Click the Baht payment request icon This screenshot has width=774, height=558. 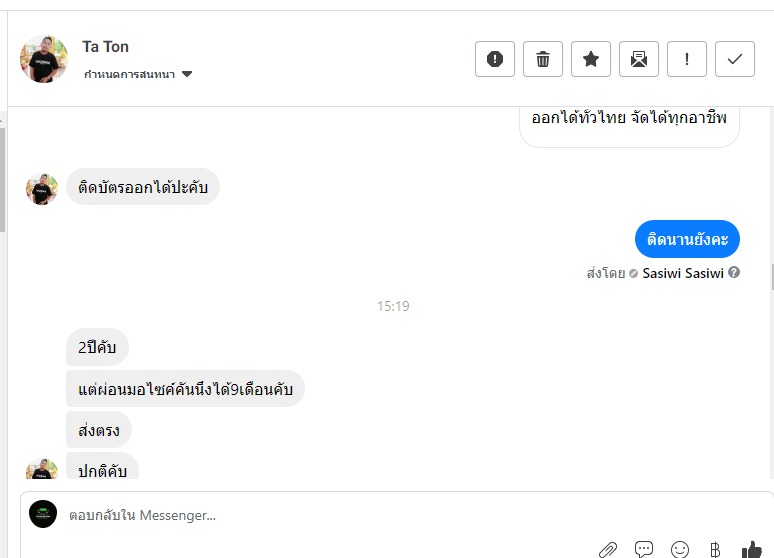pos(715,549)
